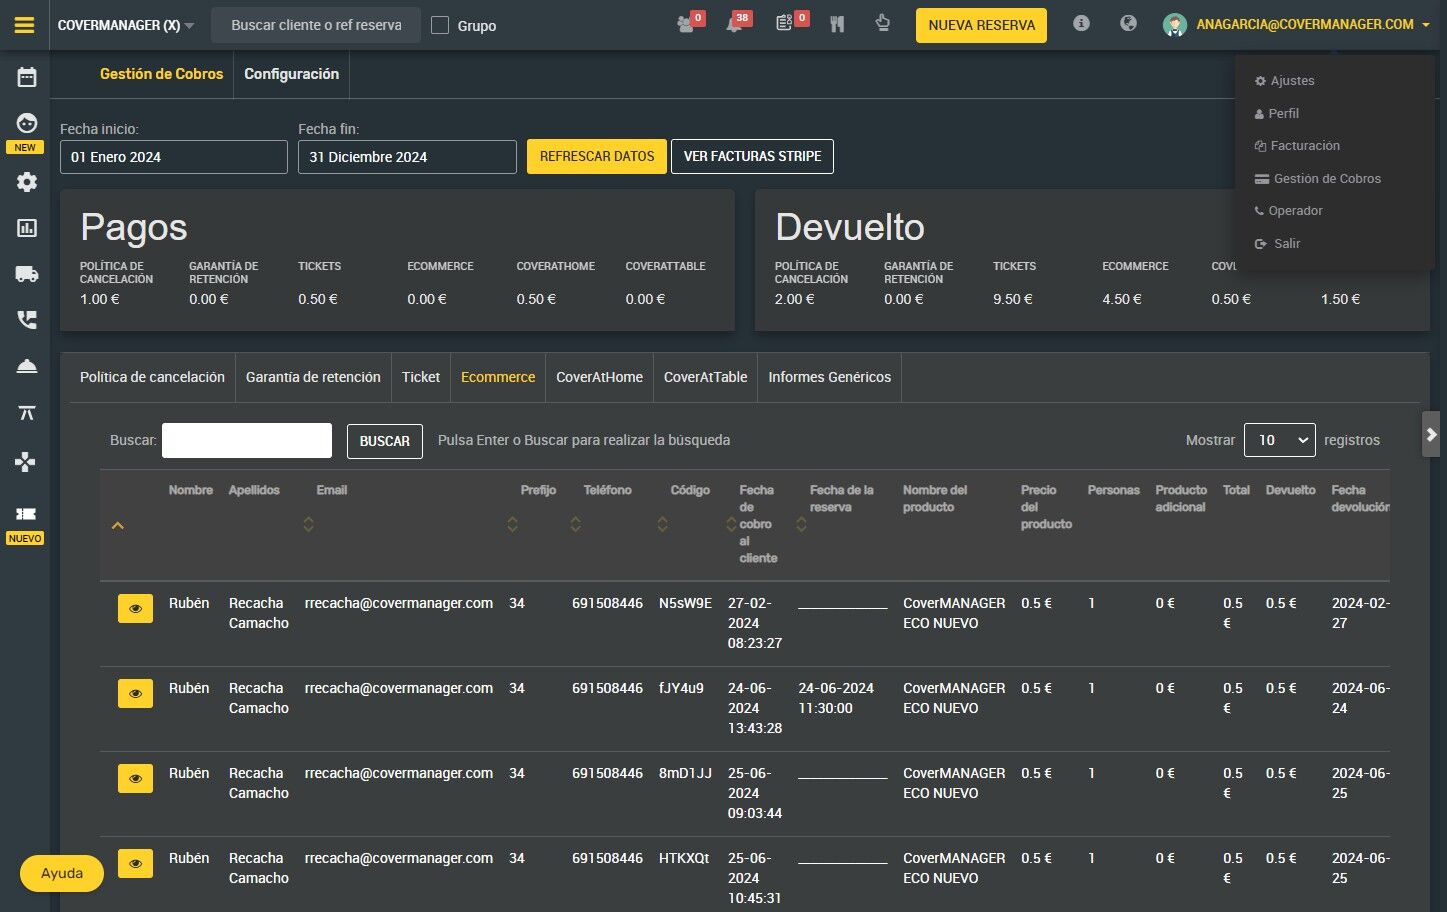1447x912 pixels.
Task: Check the Grupo checkbox
Action: [x=440, y=25]
